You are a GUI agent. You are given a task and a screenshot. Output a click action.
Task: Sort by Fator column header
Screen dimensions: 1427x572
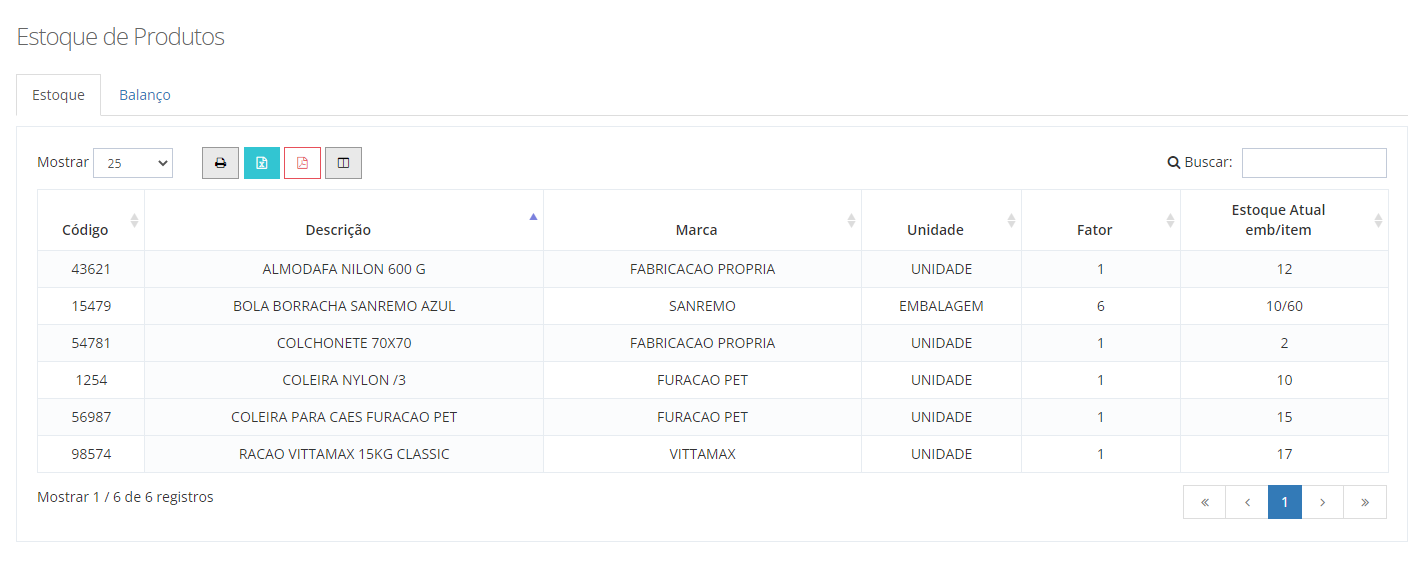[1094, 230]
